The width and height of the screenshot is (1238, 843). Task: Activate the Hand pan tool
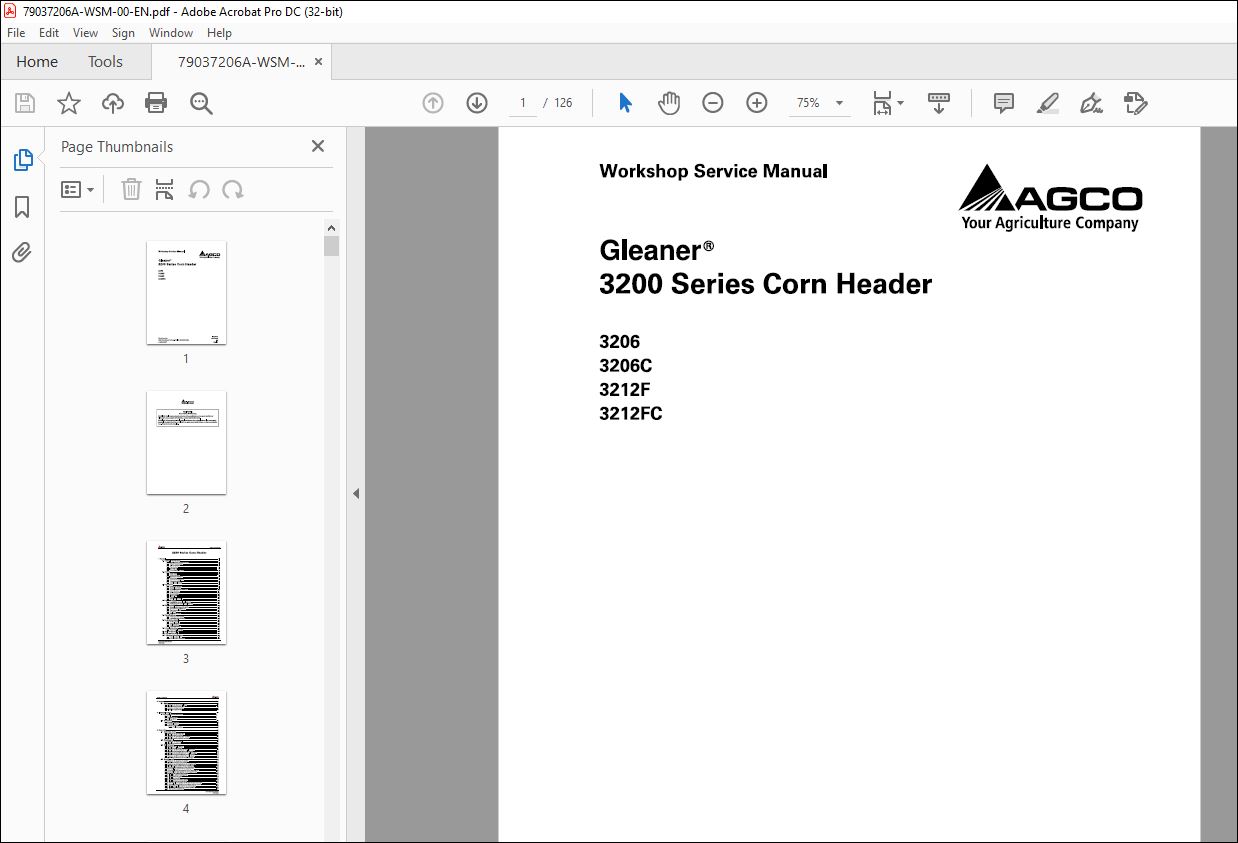[669, 103]
